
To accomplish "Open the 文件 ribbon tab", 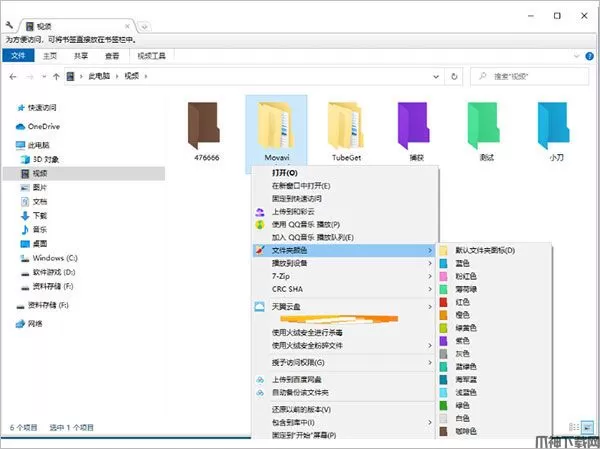I will [x=19, y=56].
